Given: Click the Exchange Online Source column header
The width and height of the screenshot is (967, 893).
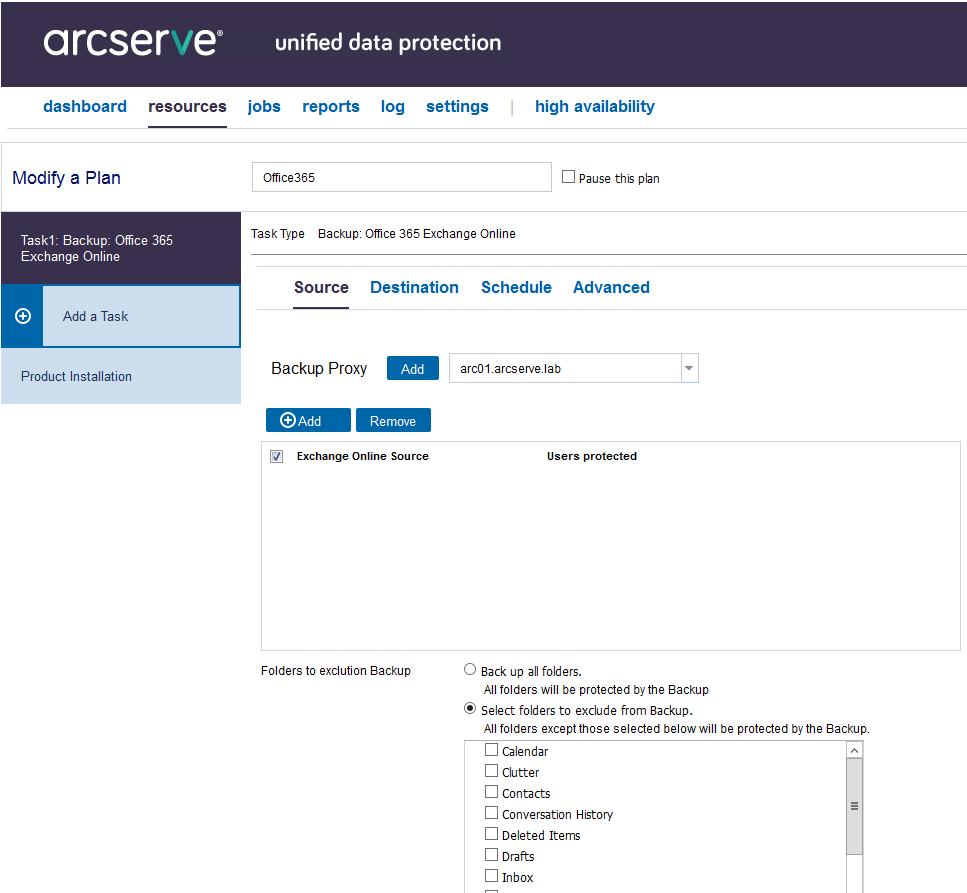Looking at the screenshot, I should (x=363, y=456).
